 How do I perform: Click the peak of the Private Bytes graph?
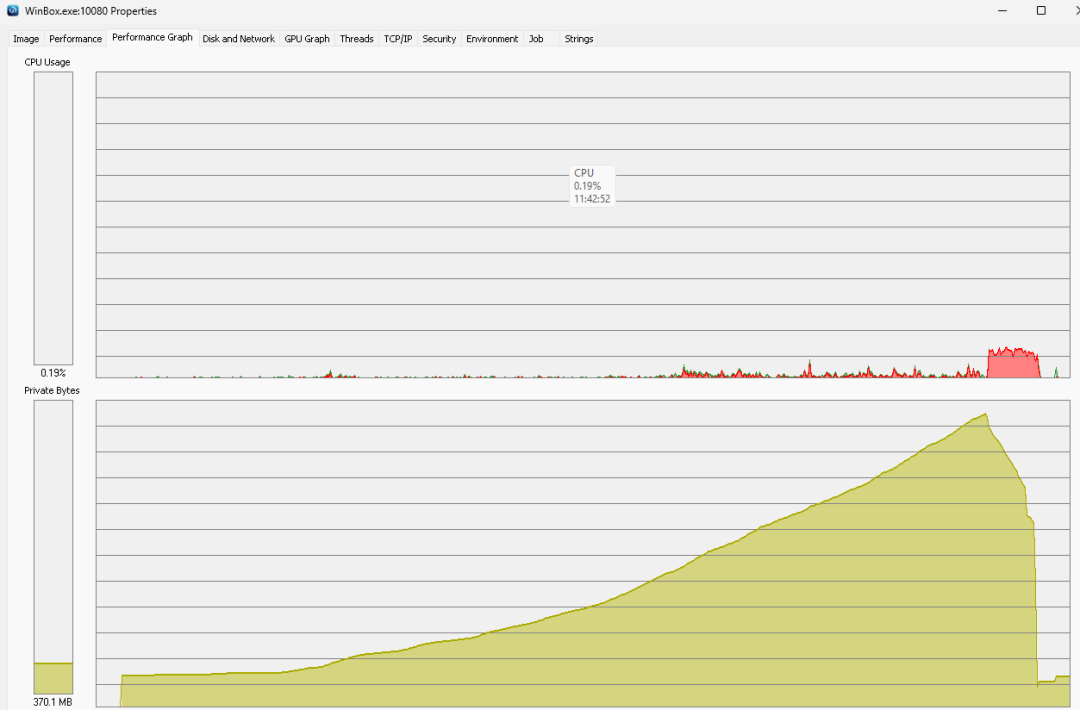tap(986, 414)
